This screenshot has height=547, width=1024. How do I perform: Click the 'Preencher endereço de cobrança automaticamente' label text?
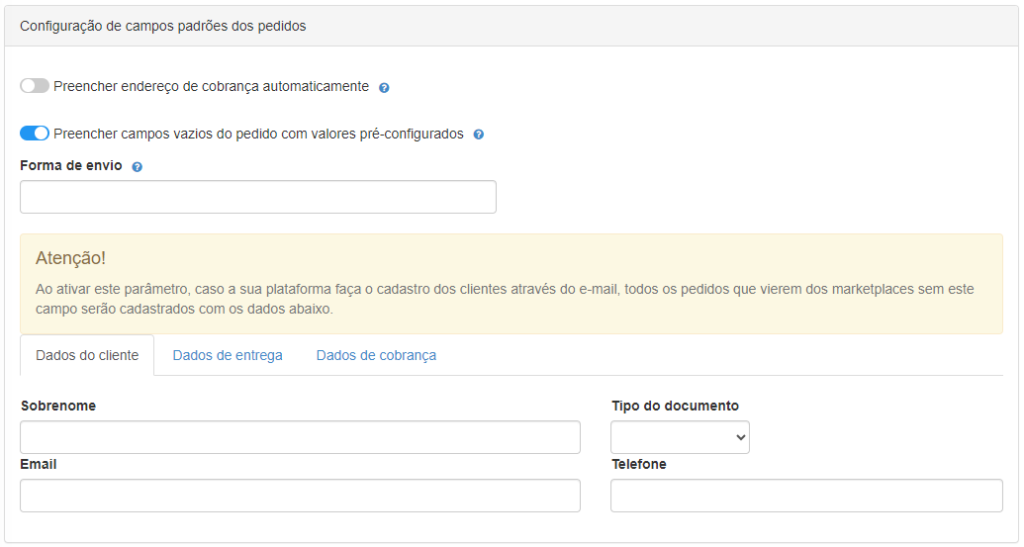[x=211, y=86]
